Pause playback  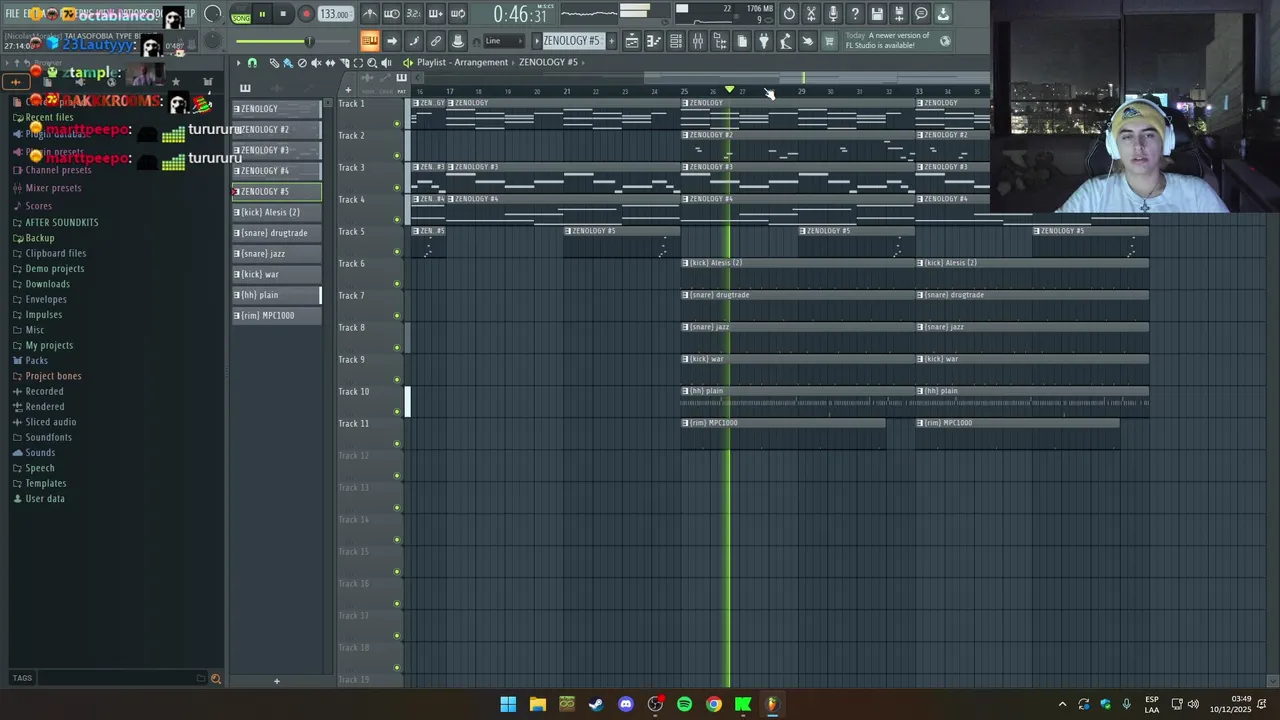coord(262,15)
